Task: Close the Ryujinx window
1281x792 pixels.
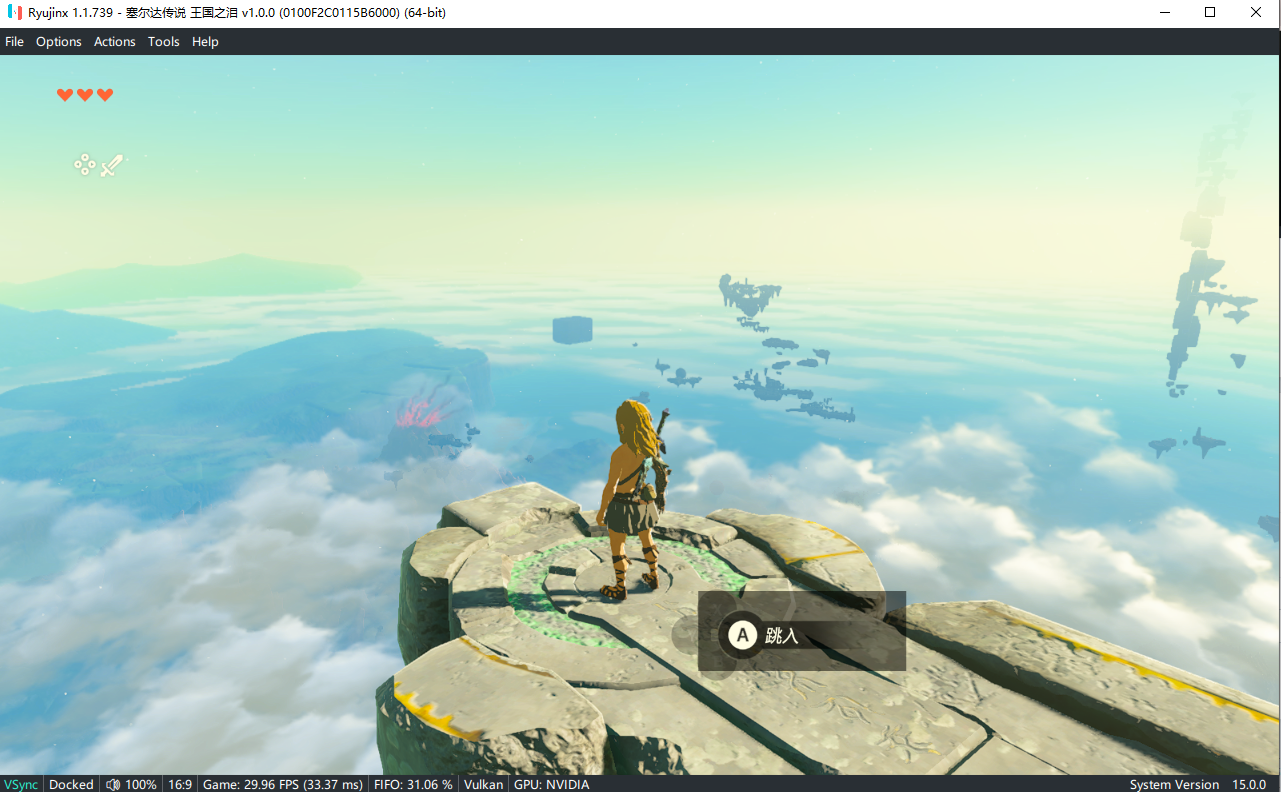Action: [x=1256, y=12]
